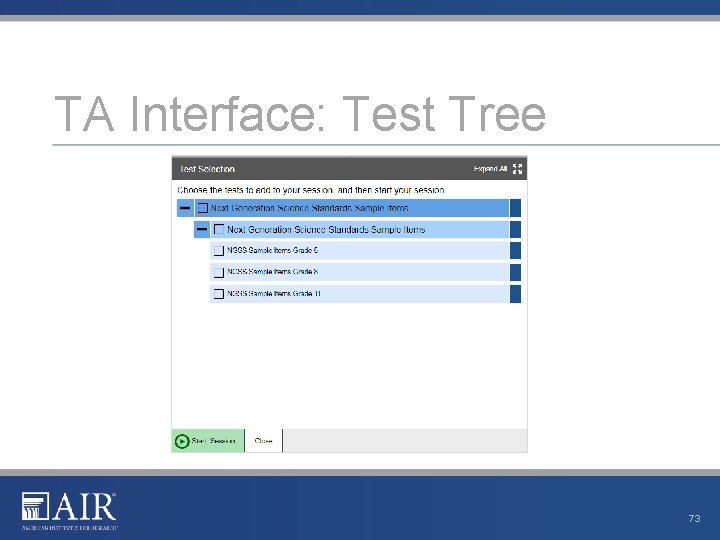Tick the NGSS Sample Items Grade 8 checkbox
The image size is (720, 540).
tap(219, 272)
